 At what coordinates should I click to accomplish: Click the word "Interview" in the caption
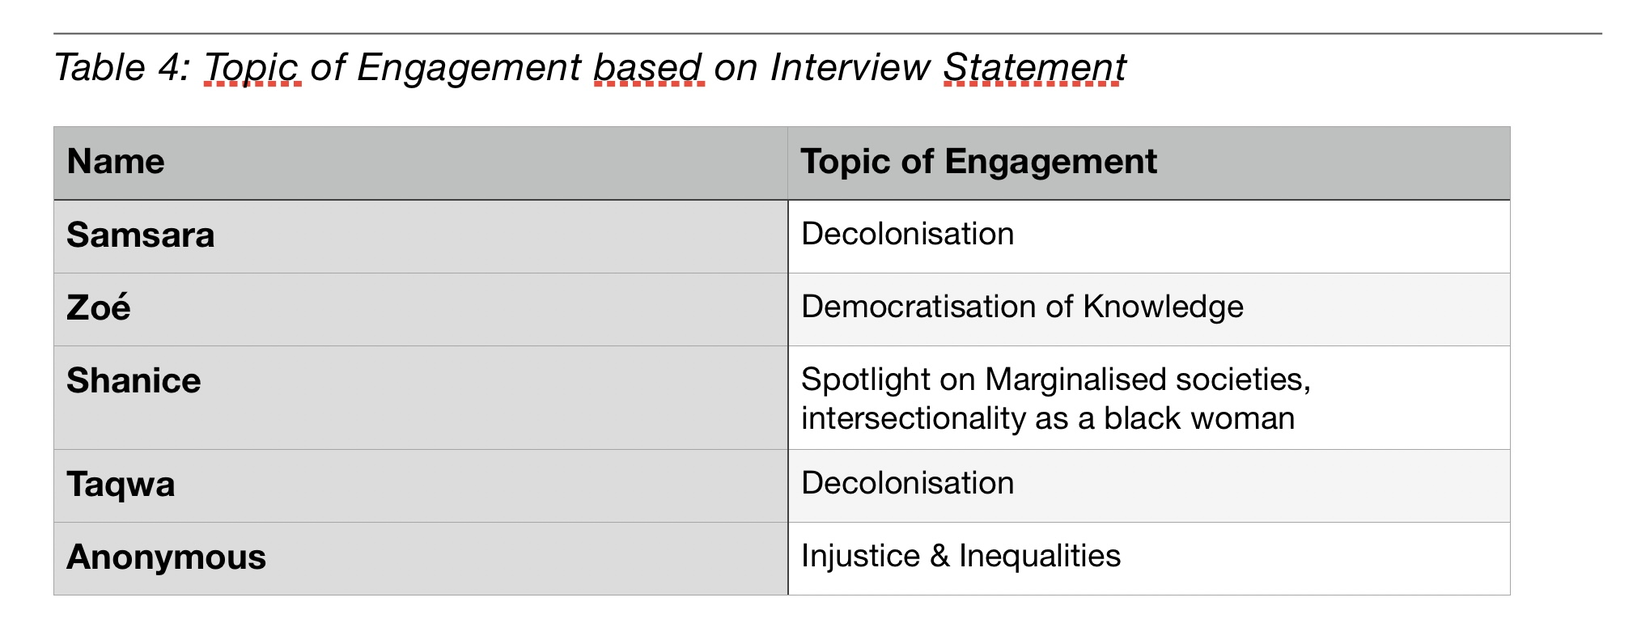850,67
